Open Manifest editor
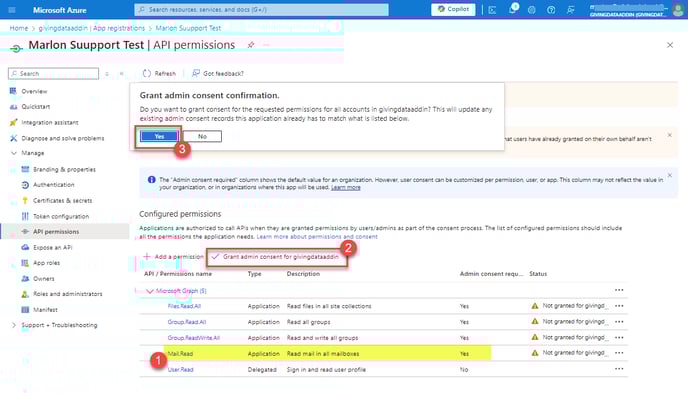 [x=45, y=310]
